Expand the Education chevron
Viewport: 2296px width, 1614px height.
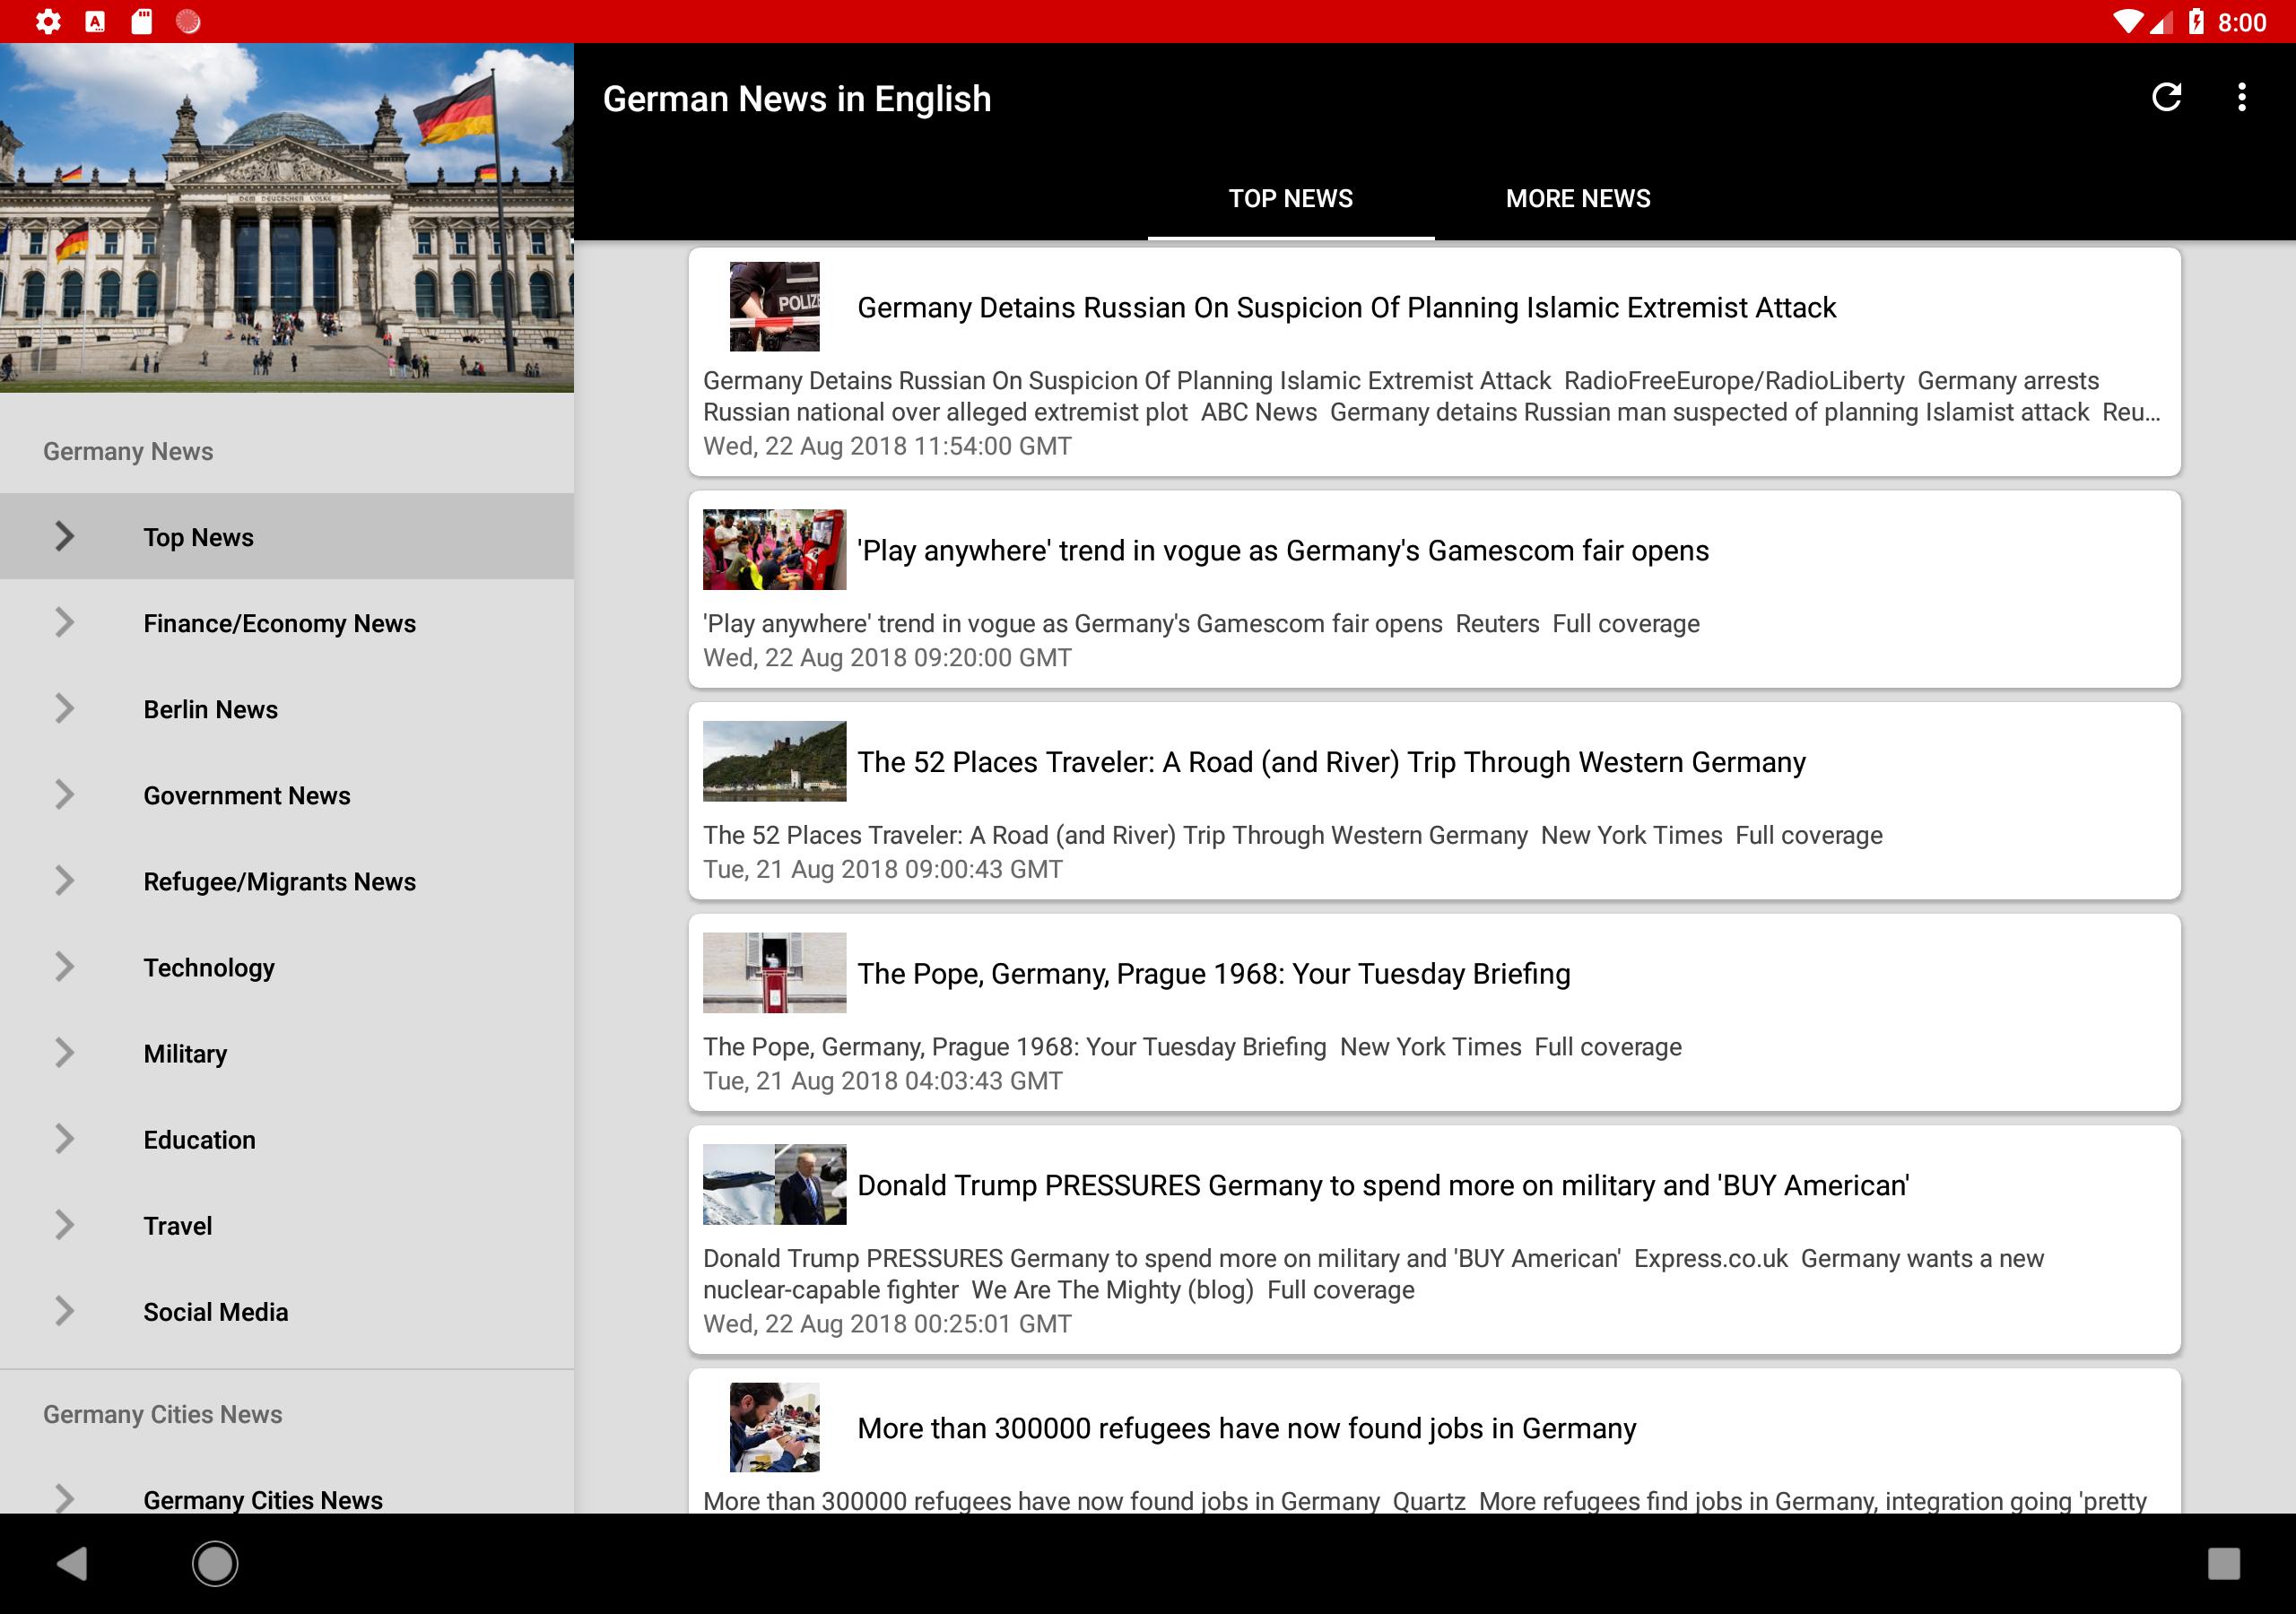pyautogui.click(x=64, y=1138)
